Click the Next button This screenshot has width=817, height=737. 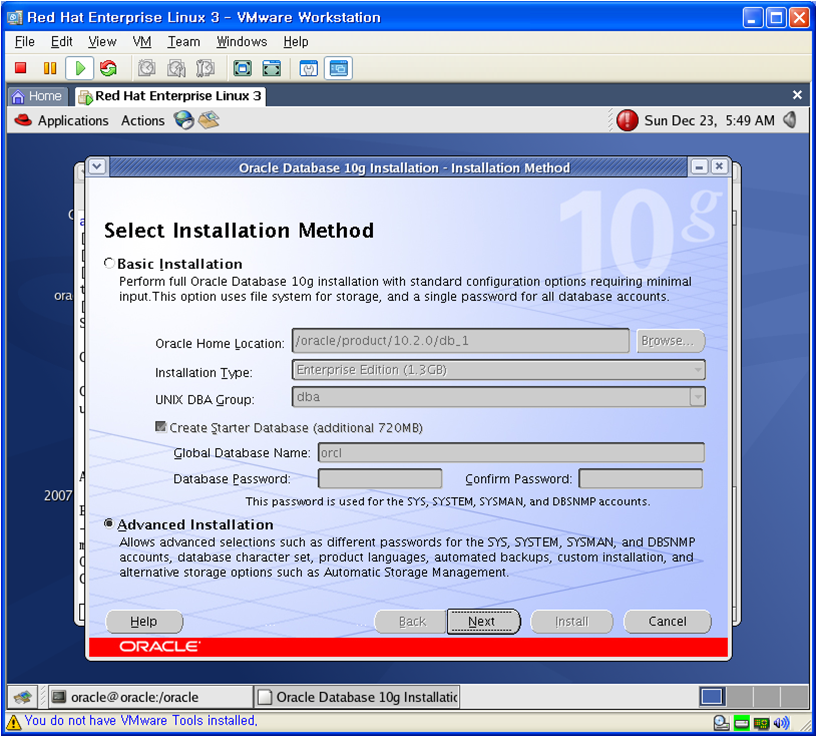[483, 621]
